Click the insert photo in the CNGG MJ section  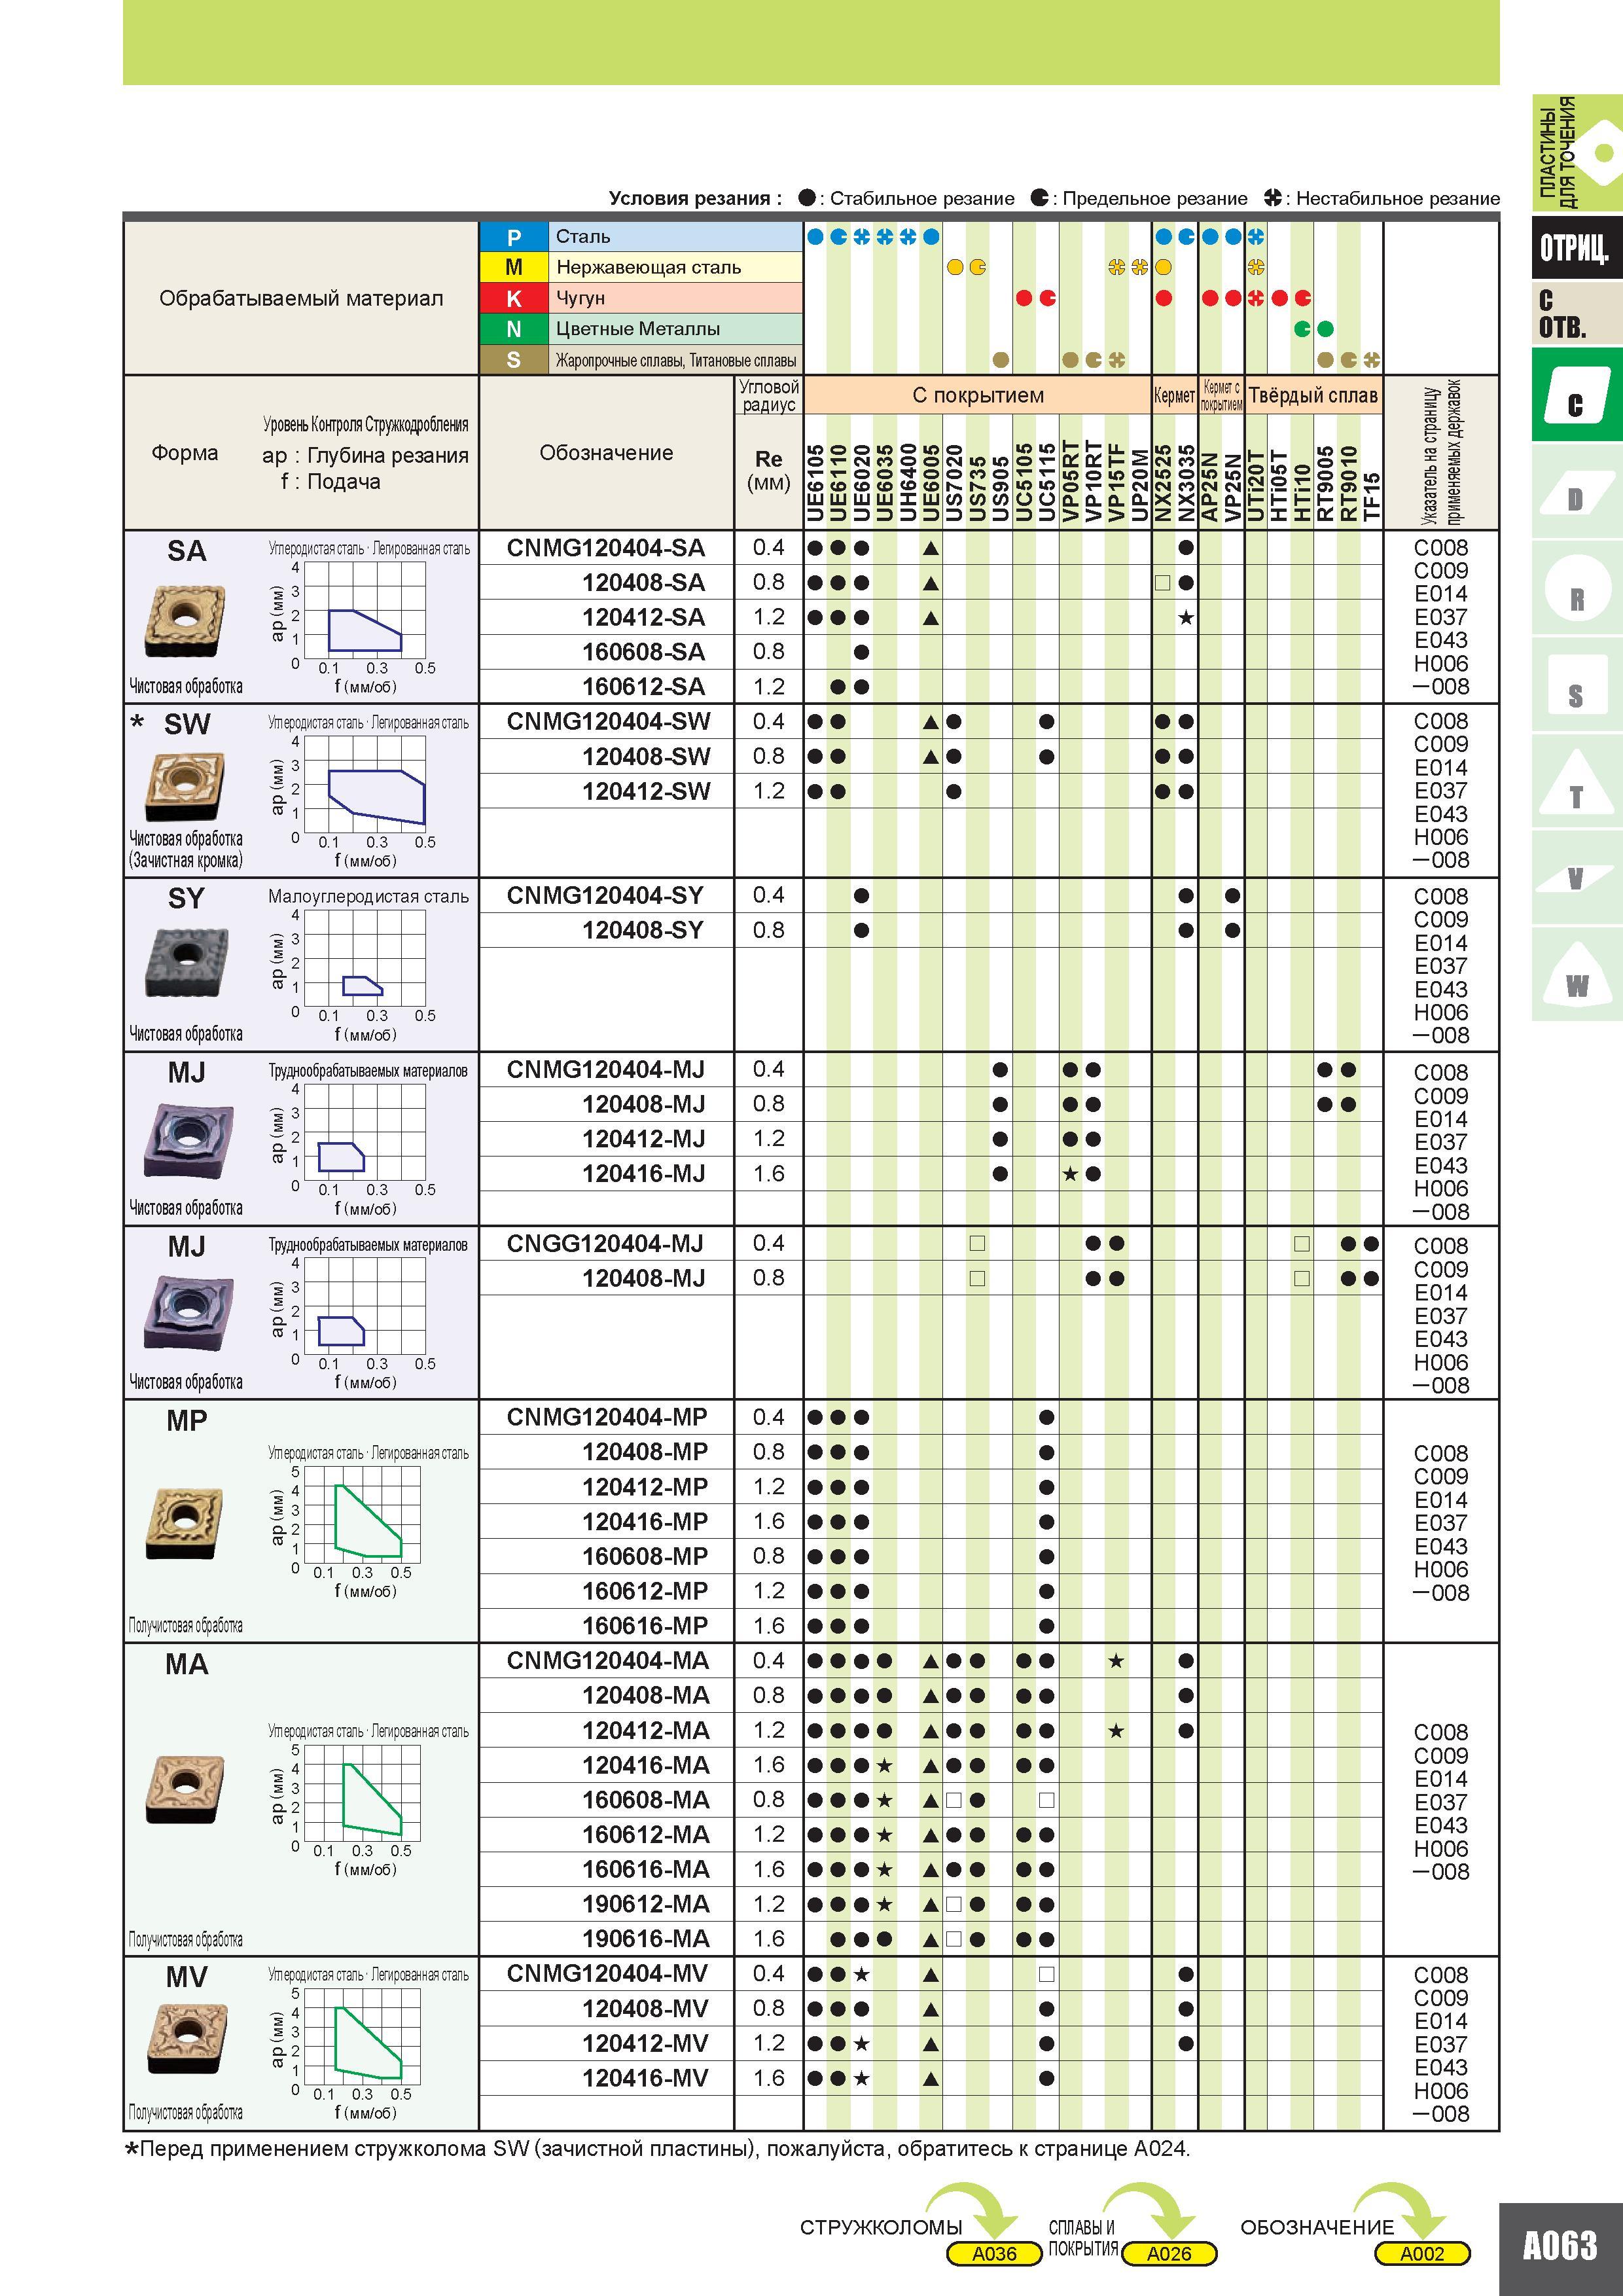[x=189, y=1313]
